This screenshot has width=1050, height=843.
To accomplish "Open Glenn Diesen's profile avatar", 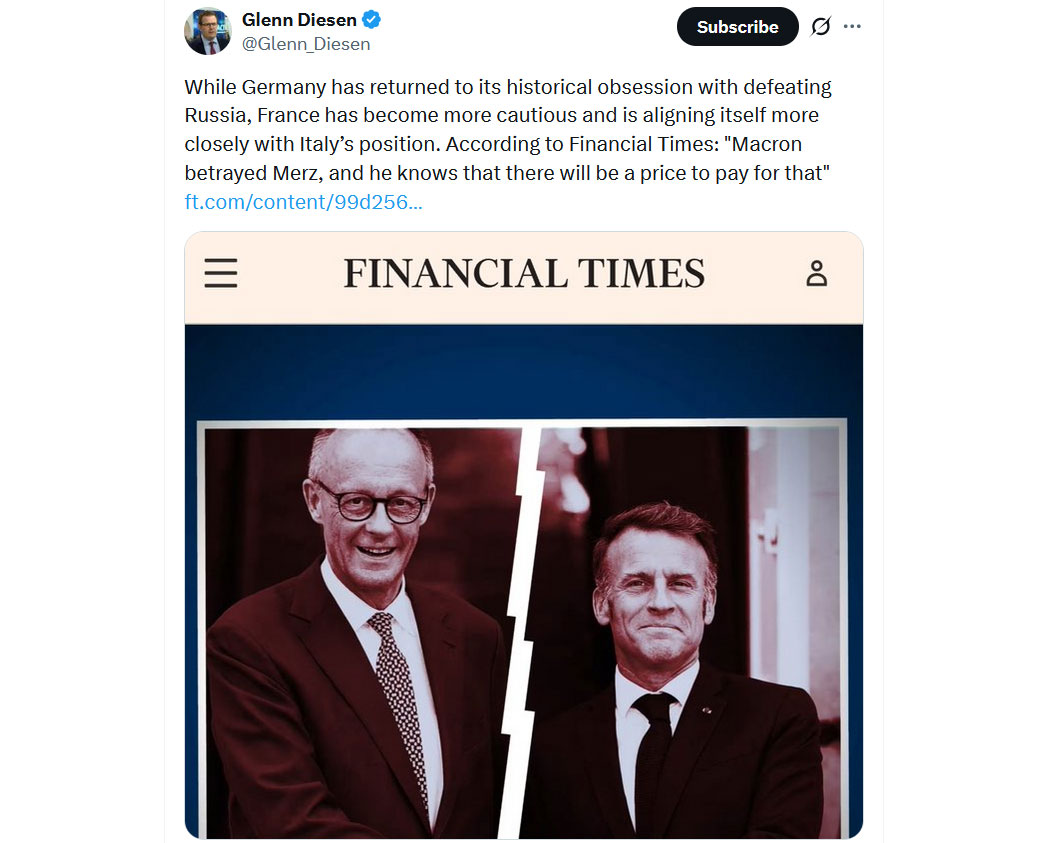I will click(208, 31).
